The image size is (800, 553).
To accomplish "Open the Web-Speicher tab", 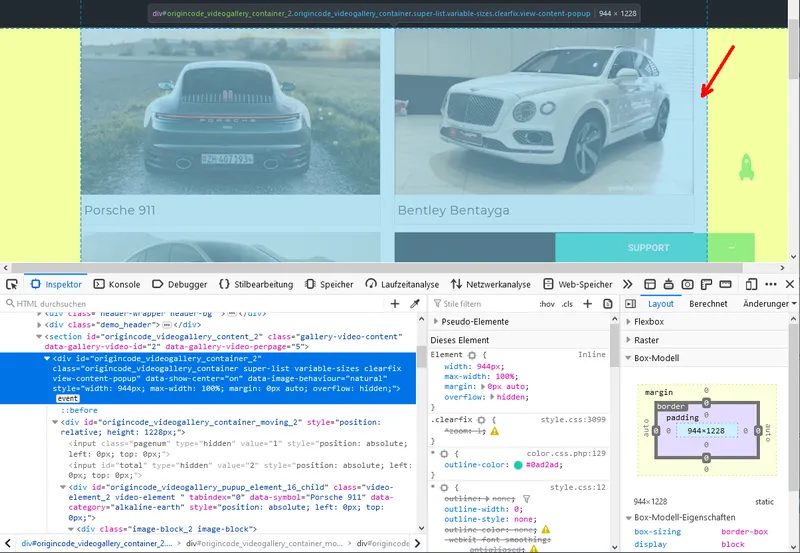I will (578, 284).
